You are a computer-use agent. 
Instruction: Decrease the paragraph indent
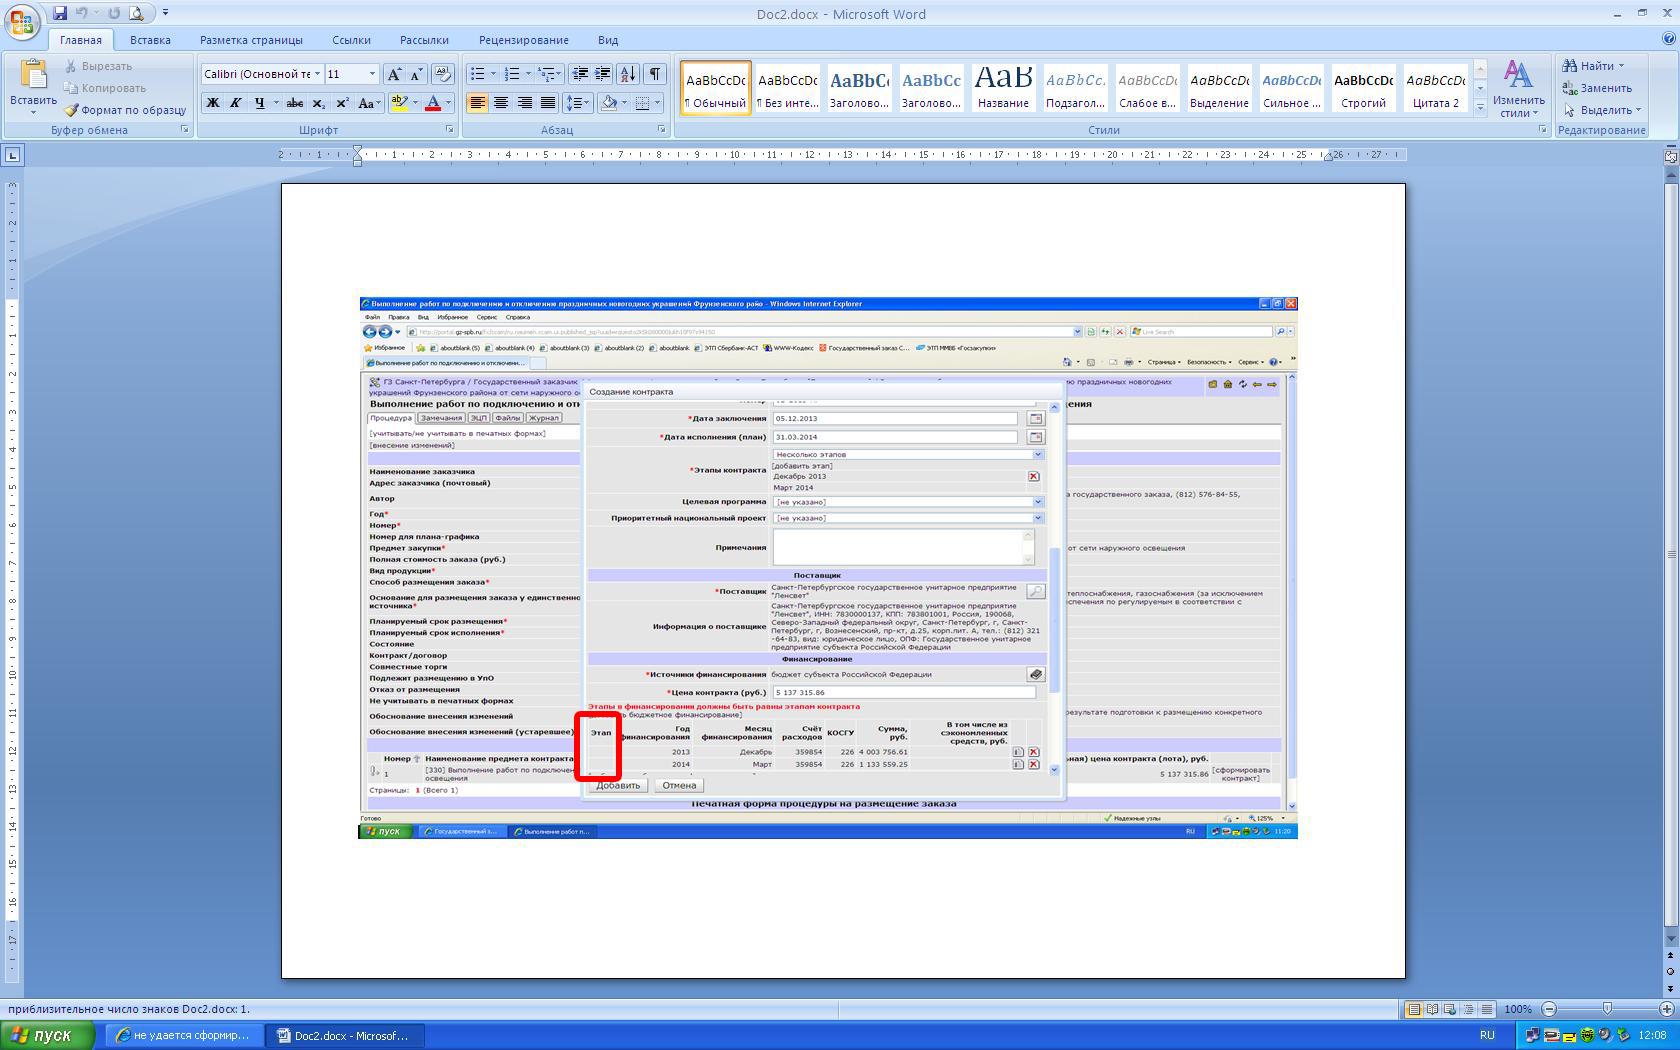(580, 74)
